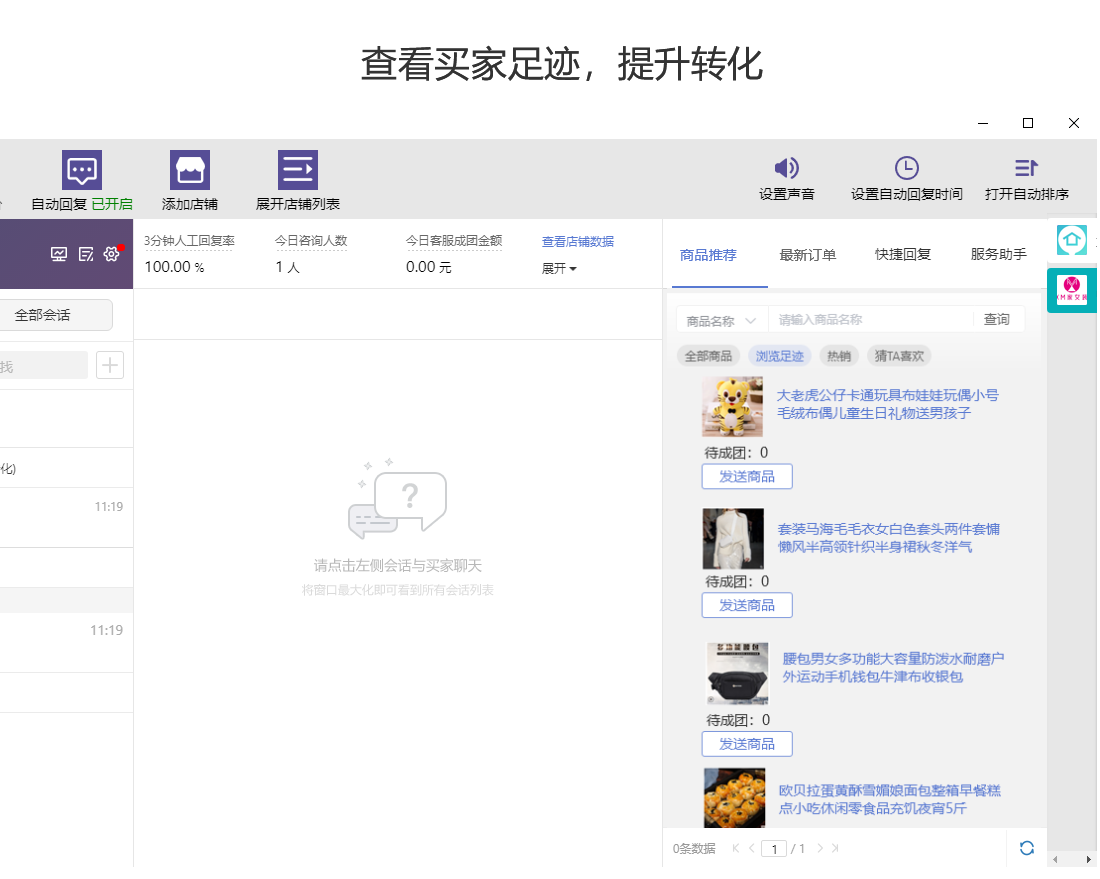Image resolution: width=1100 pixels, height=879 pixels.
Task: Select the 热销 filter chip
Action: (837, 356)
